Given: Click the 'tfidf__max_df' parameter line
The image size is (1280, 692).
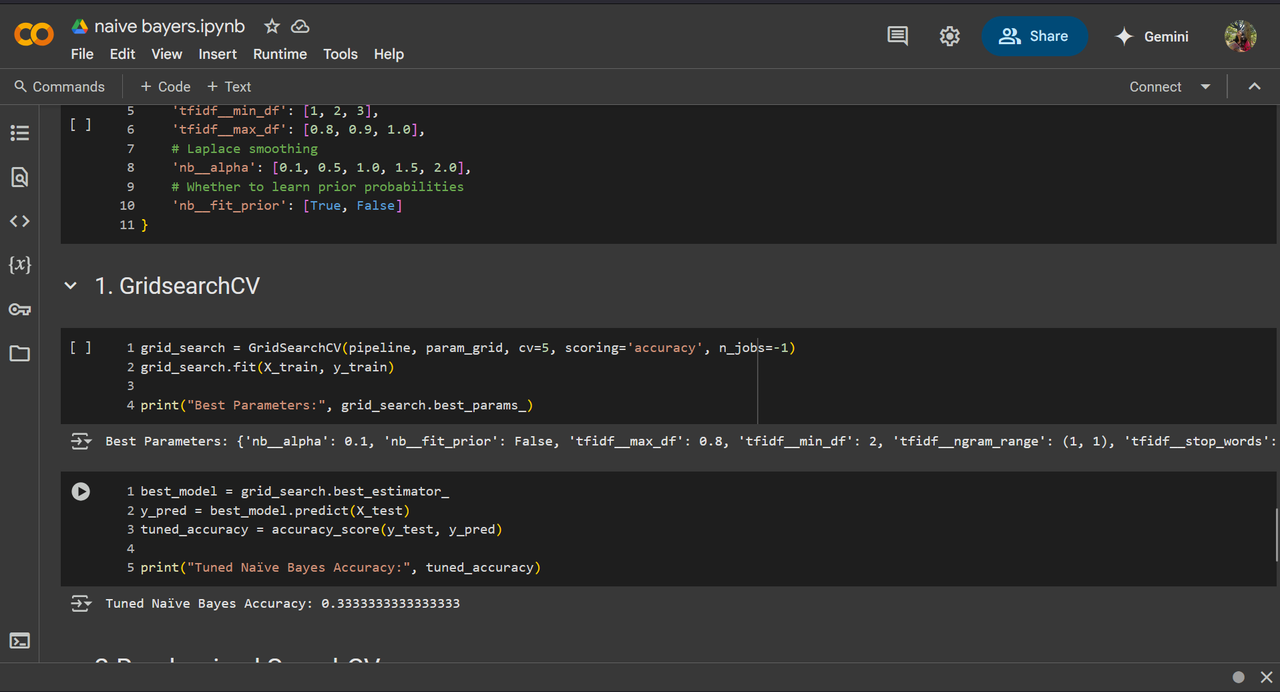Looking at the screenshot, I should click(298, 130).
